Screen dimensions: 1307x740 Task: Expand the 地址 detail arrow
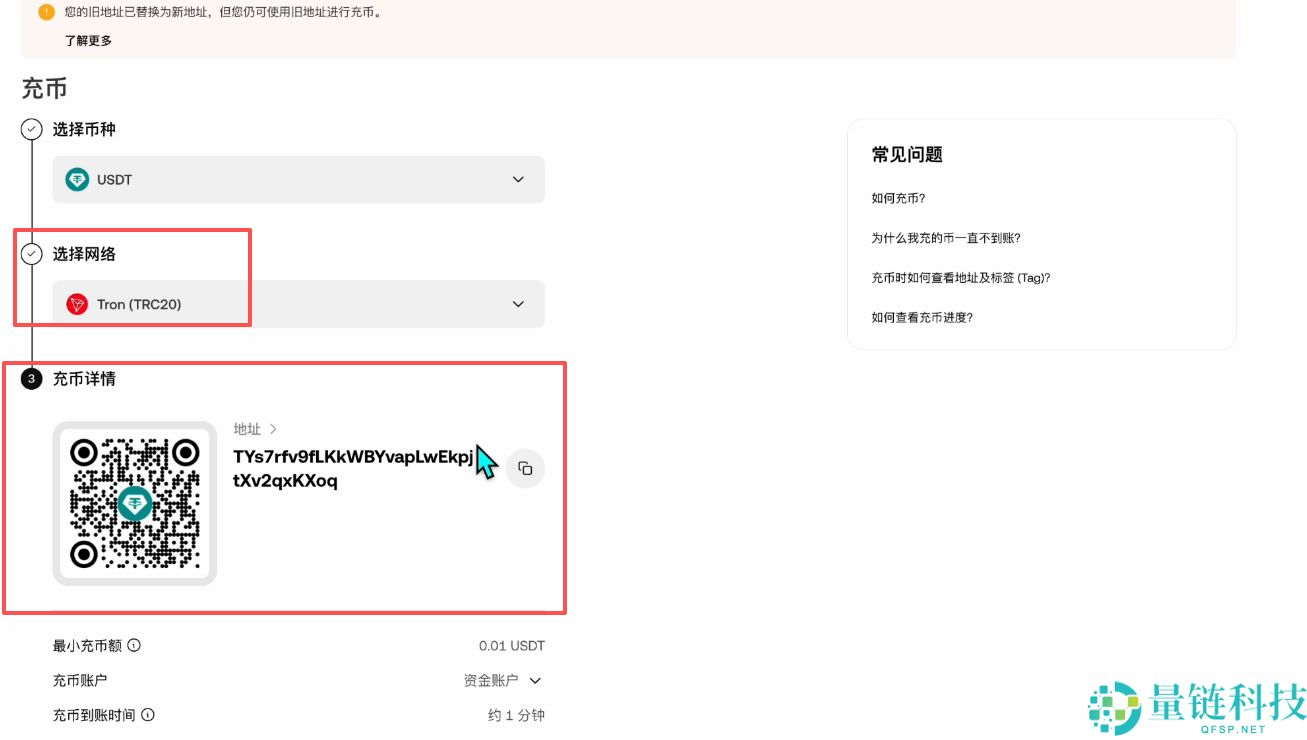[272, 428]
